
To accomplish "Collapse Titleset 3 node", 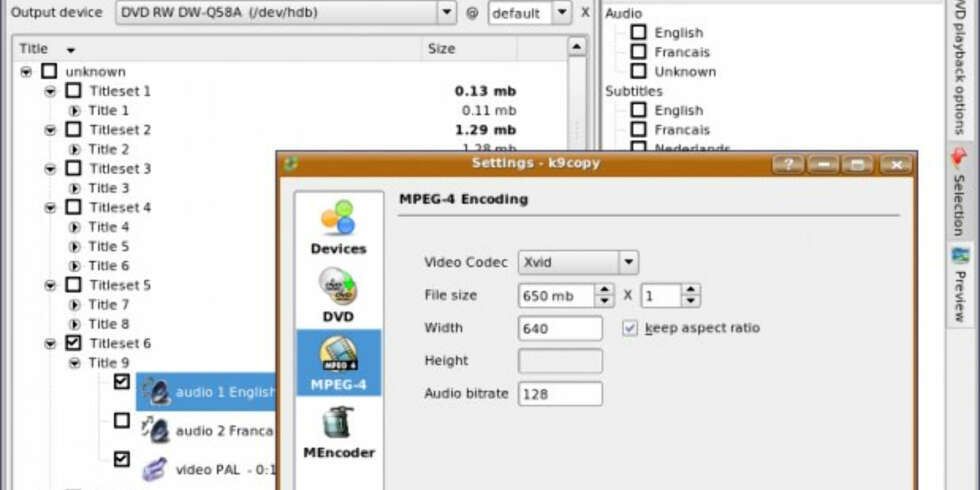I will coord(50,169).
